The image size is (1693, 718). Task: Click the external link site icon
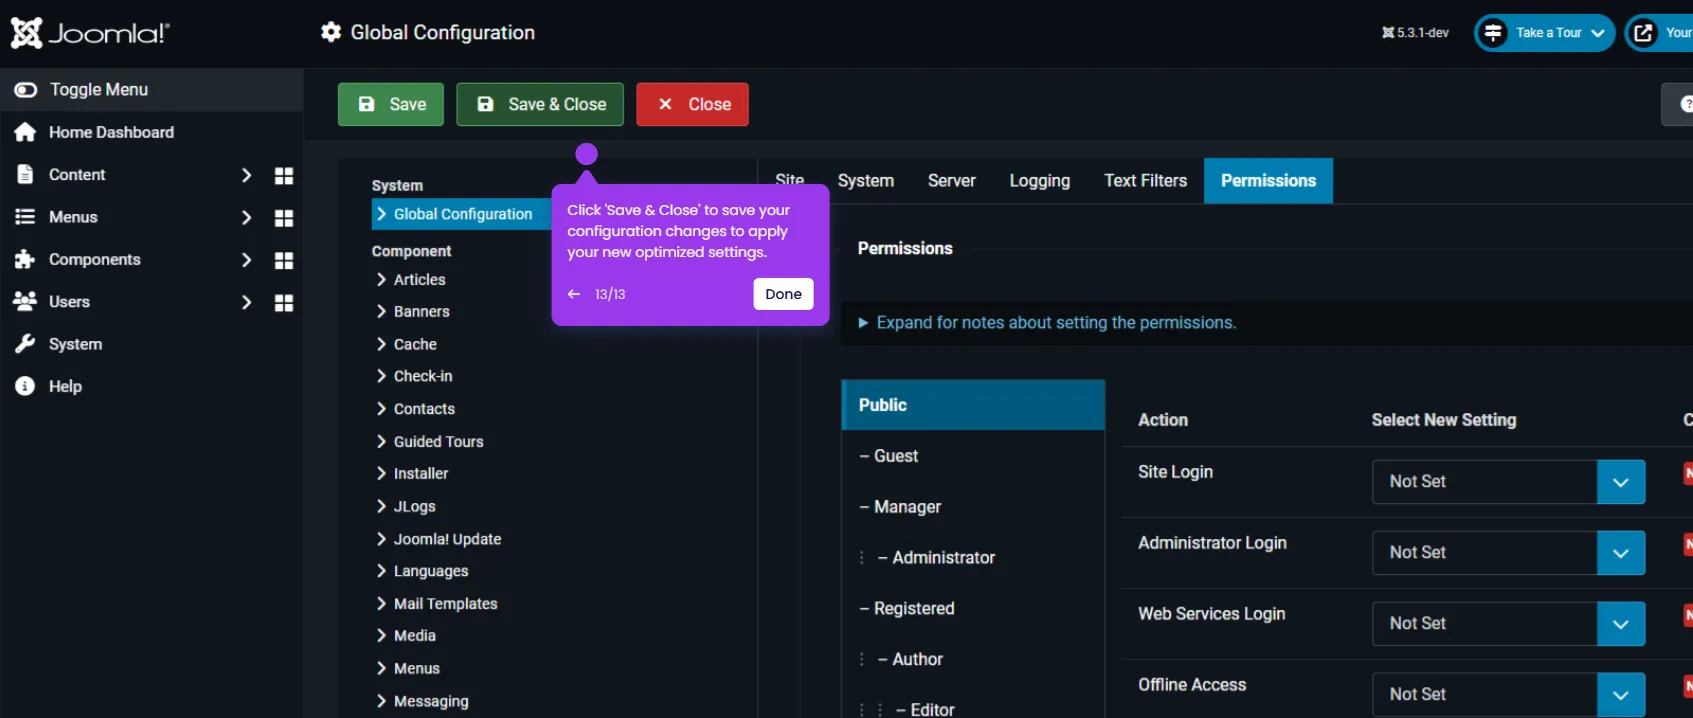coord(1643,33)
